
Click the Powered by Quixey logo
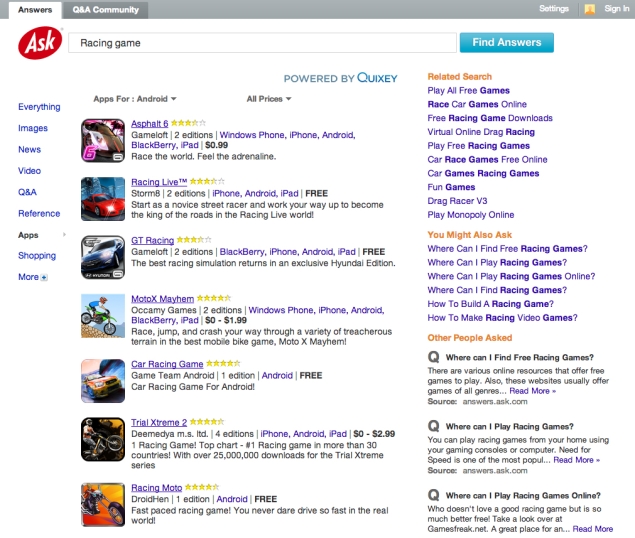(340, 77)
